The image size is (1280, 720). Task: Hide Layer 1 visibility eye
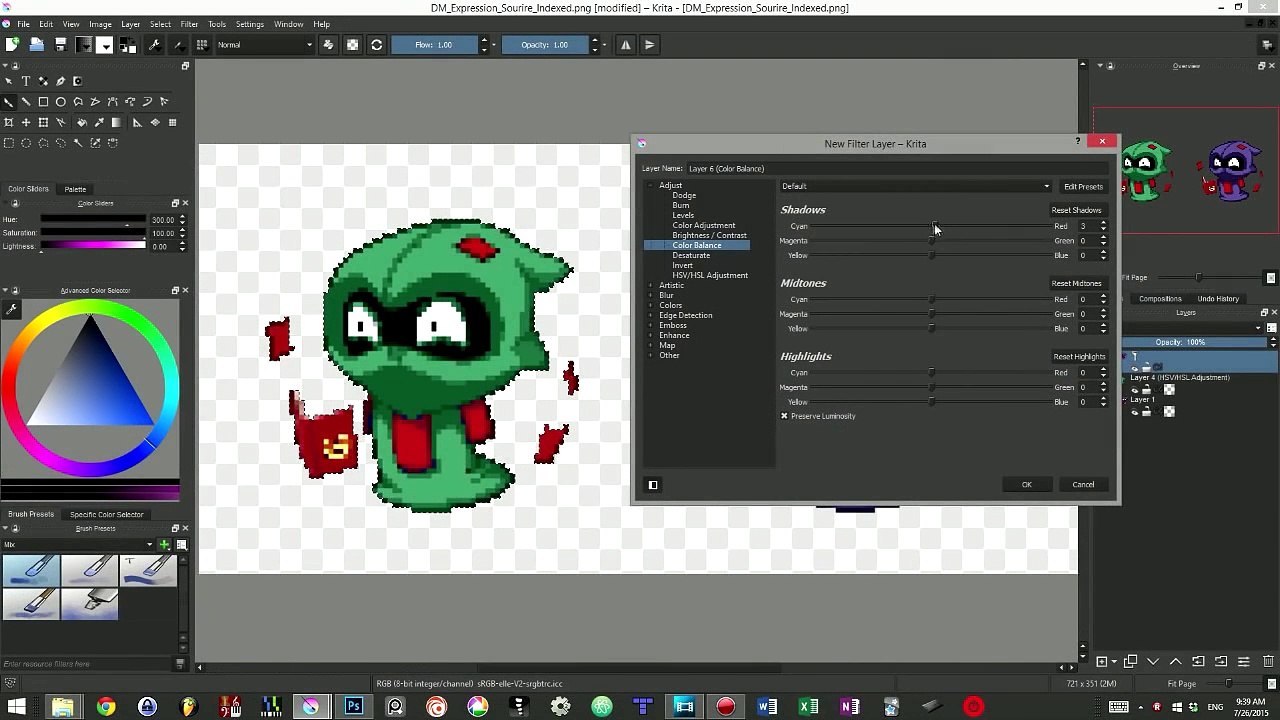pos(1135,411)
